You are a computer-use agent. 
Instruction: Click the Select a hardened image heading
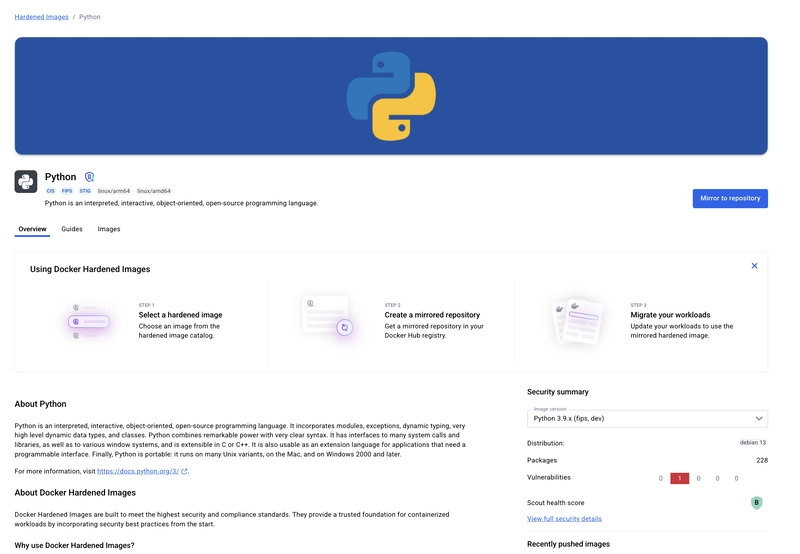(181, 315)
